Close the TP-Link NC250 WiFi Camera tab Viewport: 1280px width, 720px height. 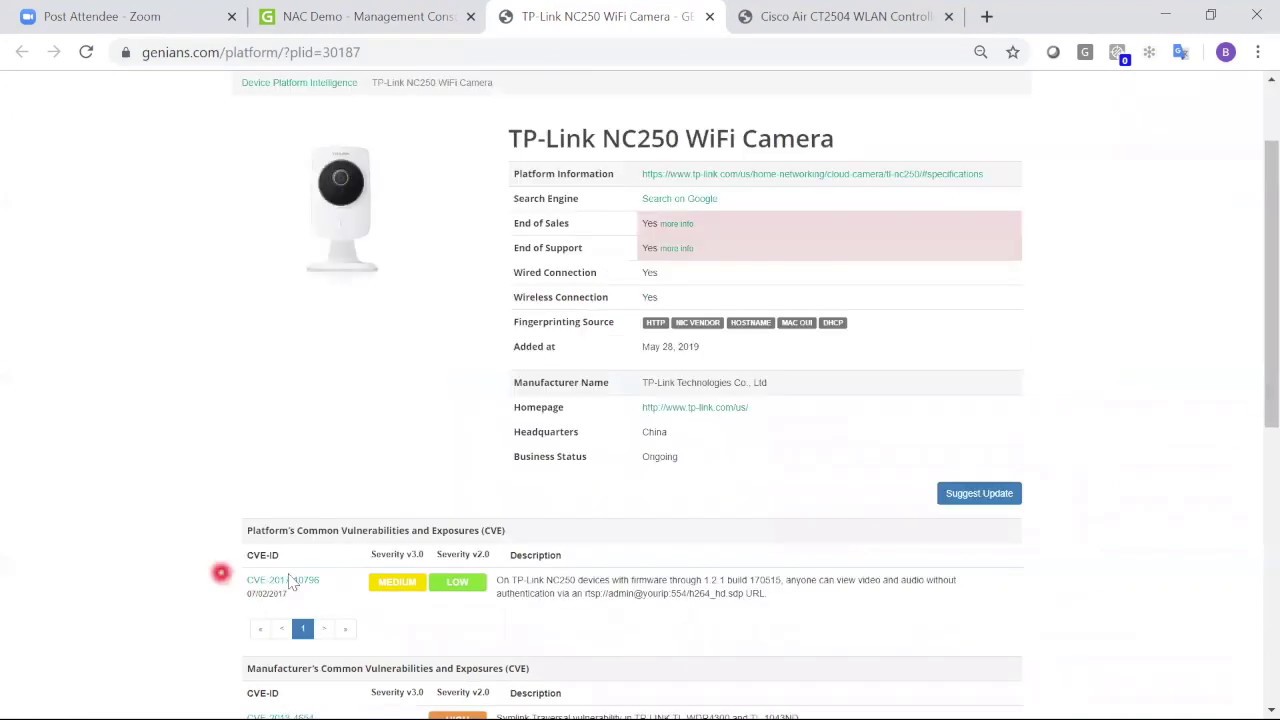pos(709,16)
